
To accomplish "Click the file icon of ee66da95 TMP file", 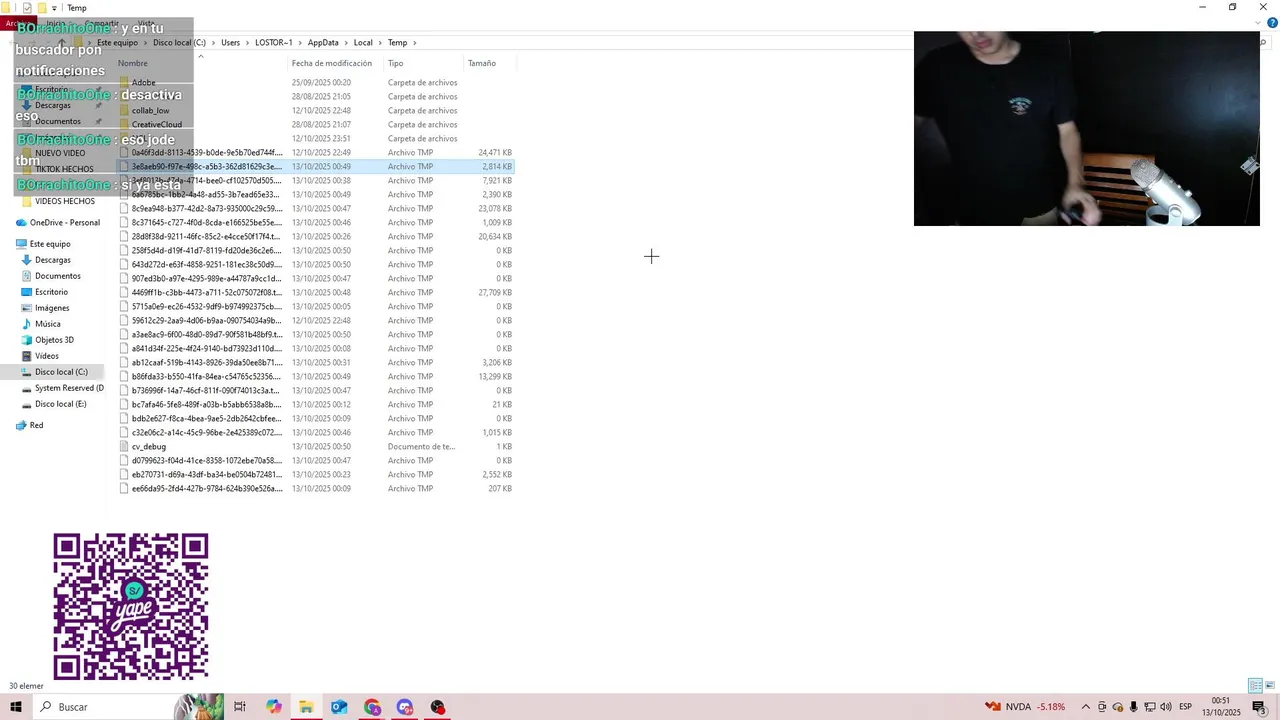I will (124, 488).
